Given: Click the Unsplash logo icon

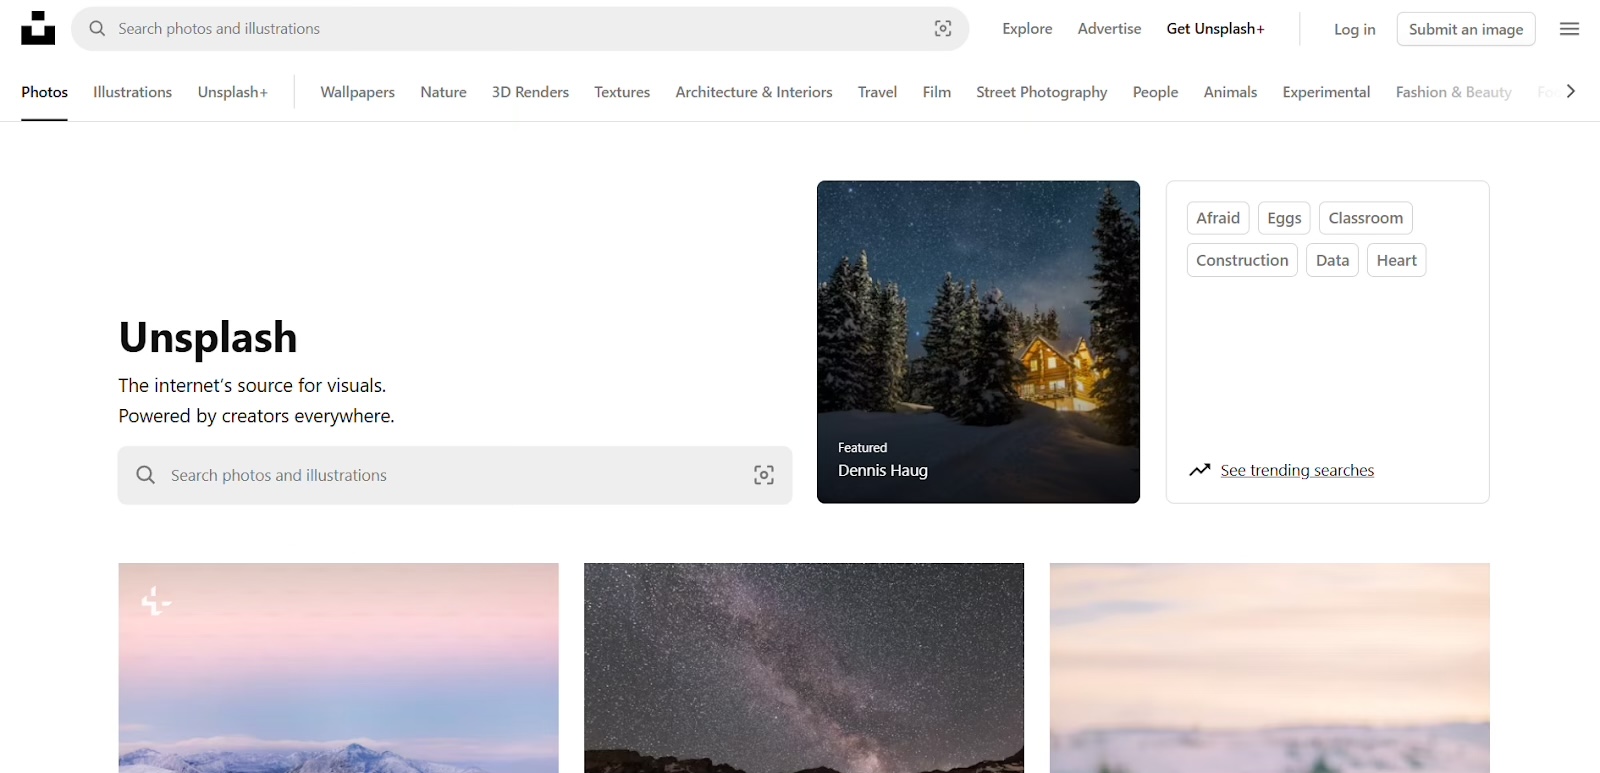Looking at the screenshot, I should tap(38, 29).
